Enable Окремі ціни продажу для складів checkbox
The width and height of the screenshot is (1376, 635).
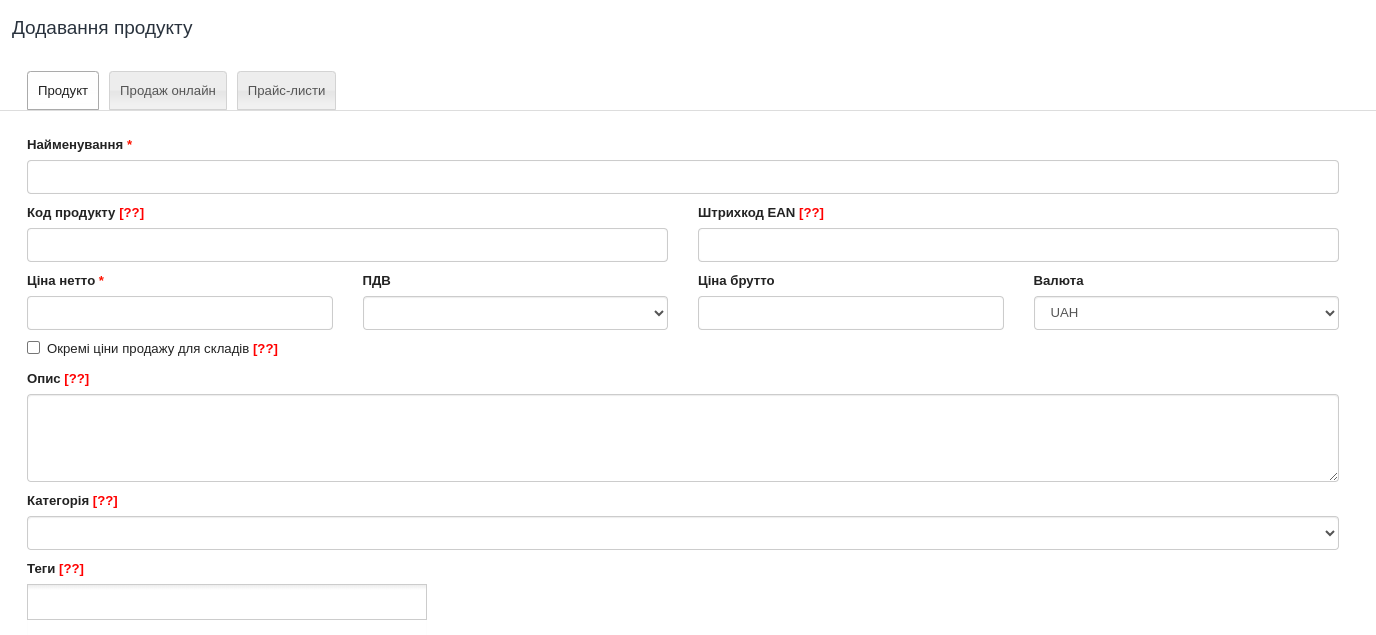tap(34, 348)
